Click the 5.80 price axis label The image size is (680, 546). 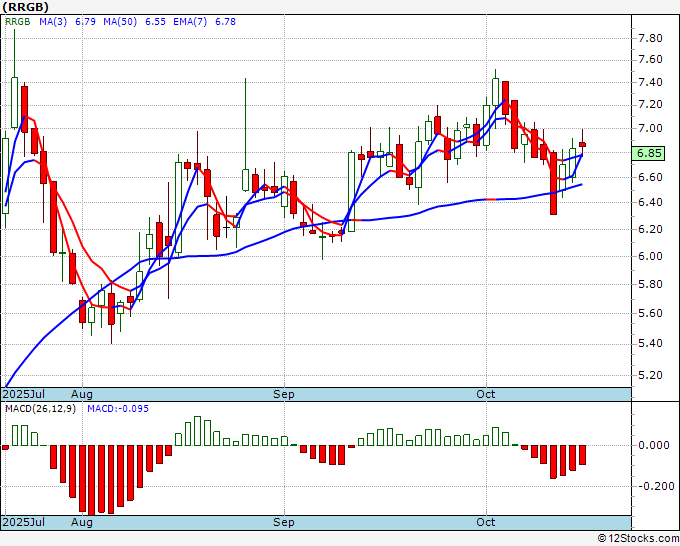651,284
